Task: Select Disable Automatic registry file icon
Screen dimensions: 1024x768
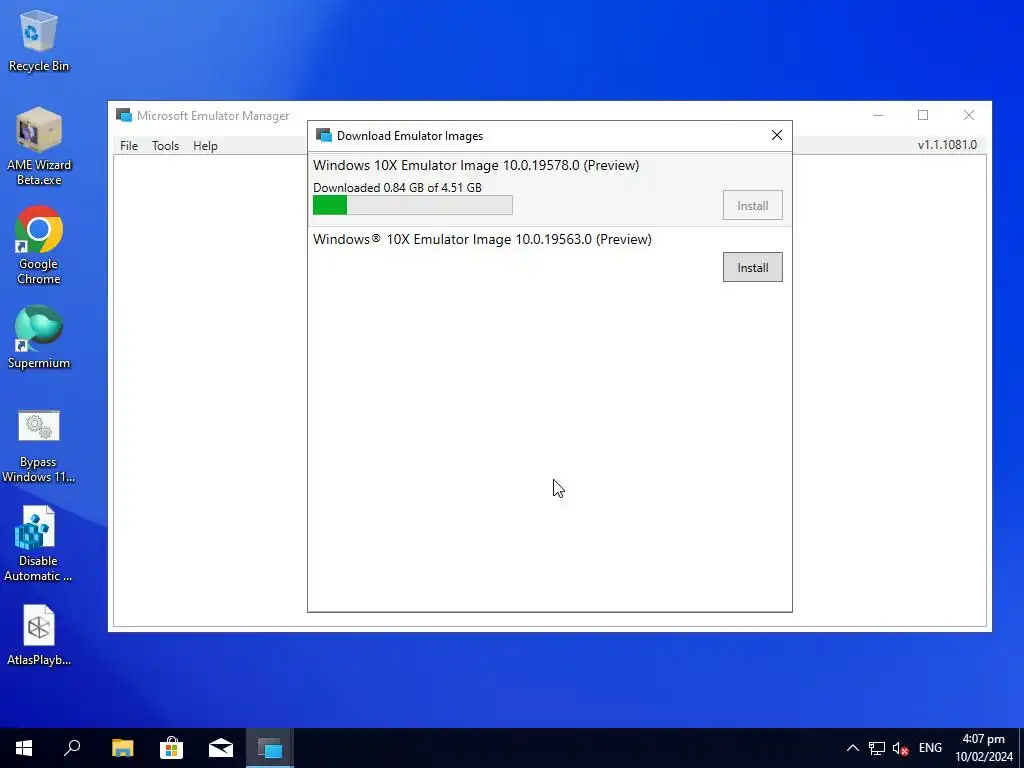Action: (38, 544)
